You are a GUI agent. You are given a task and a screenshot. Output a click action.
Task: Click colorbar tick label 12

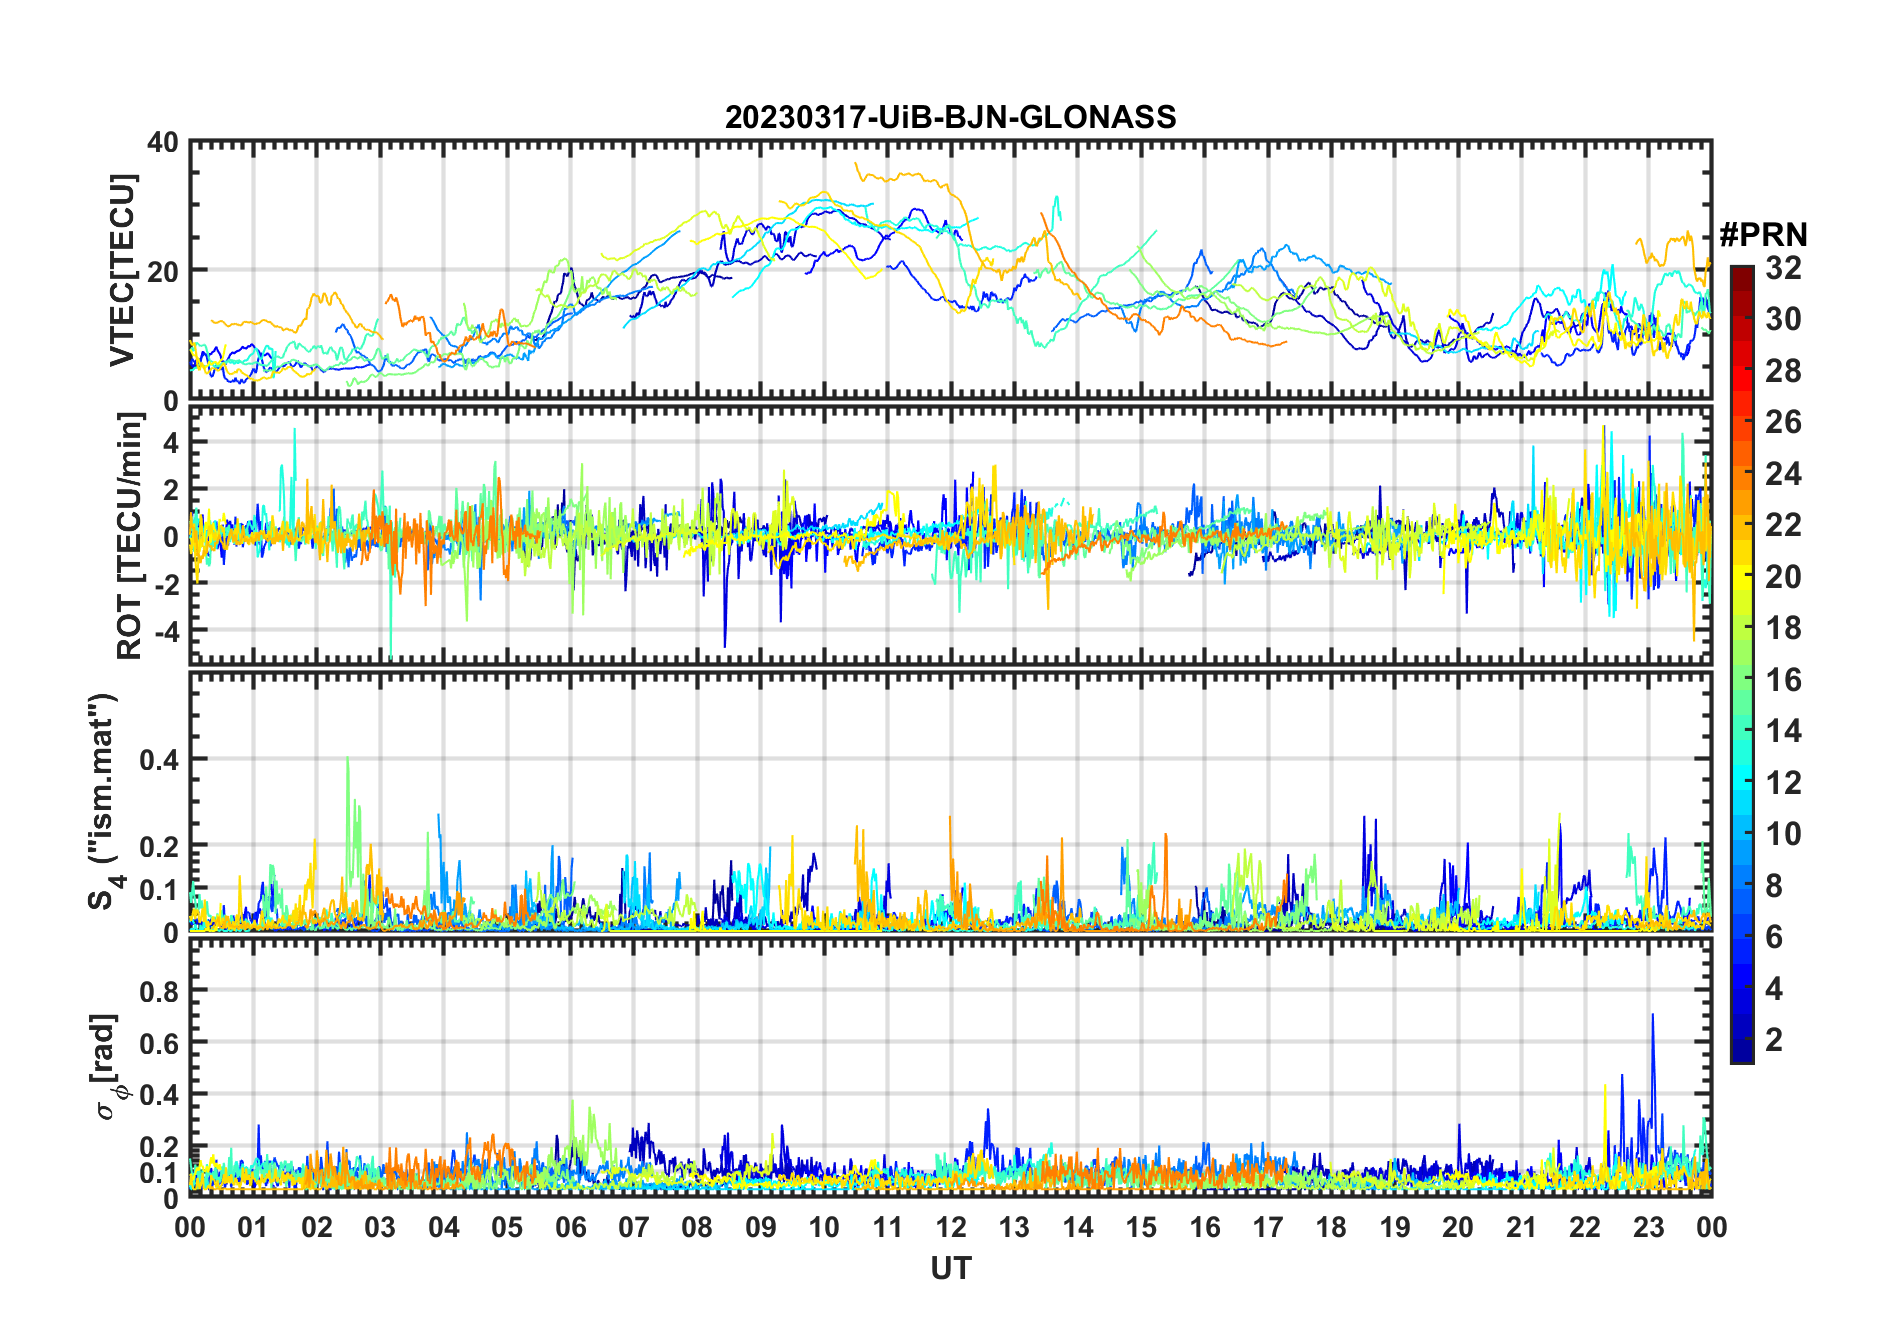[x=1783, y=782]
